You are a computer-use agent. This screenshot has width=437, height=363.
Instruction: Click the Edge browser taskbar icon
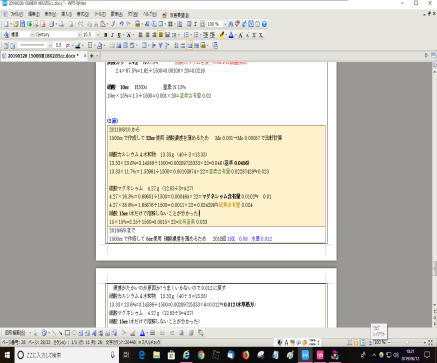[142, 355]
